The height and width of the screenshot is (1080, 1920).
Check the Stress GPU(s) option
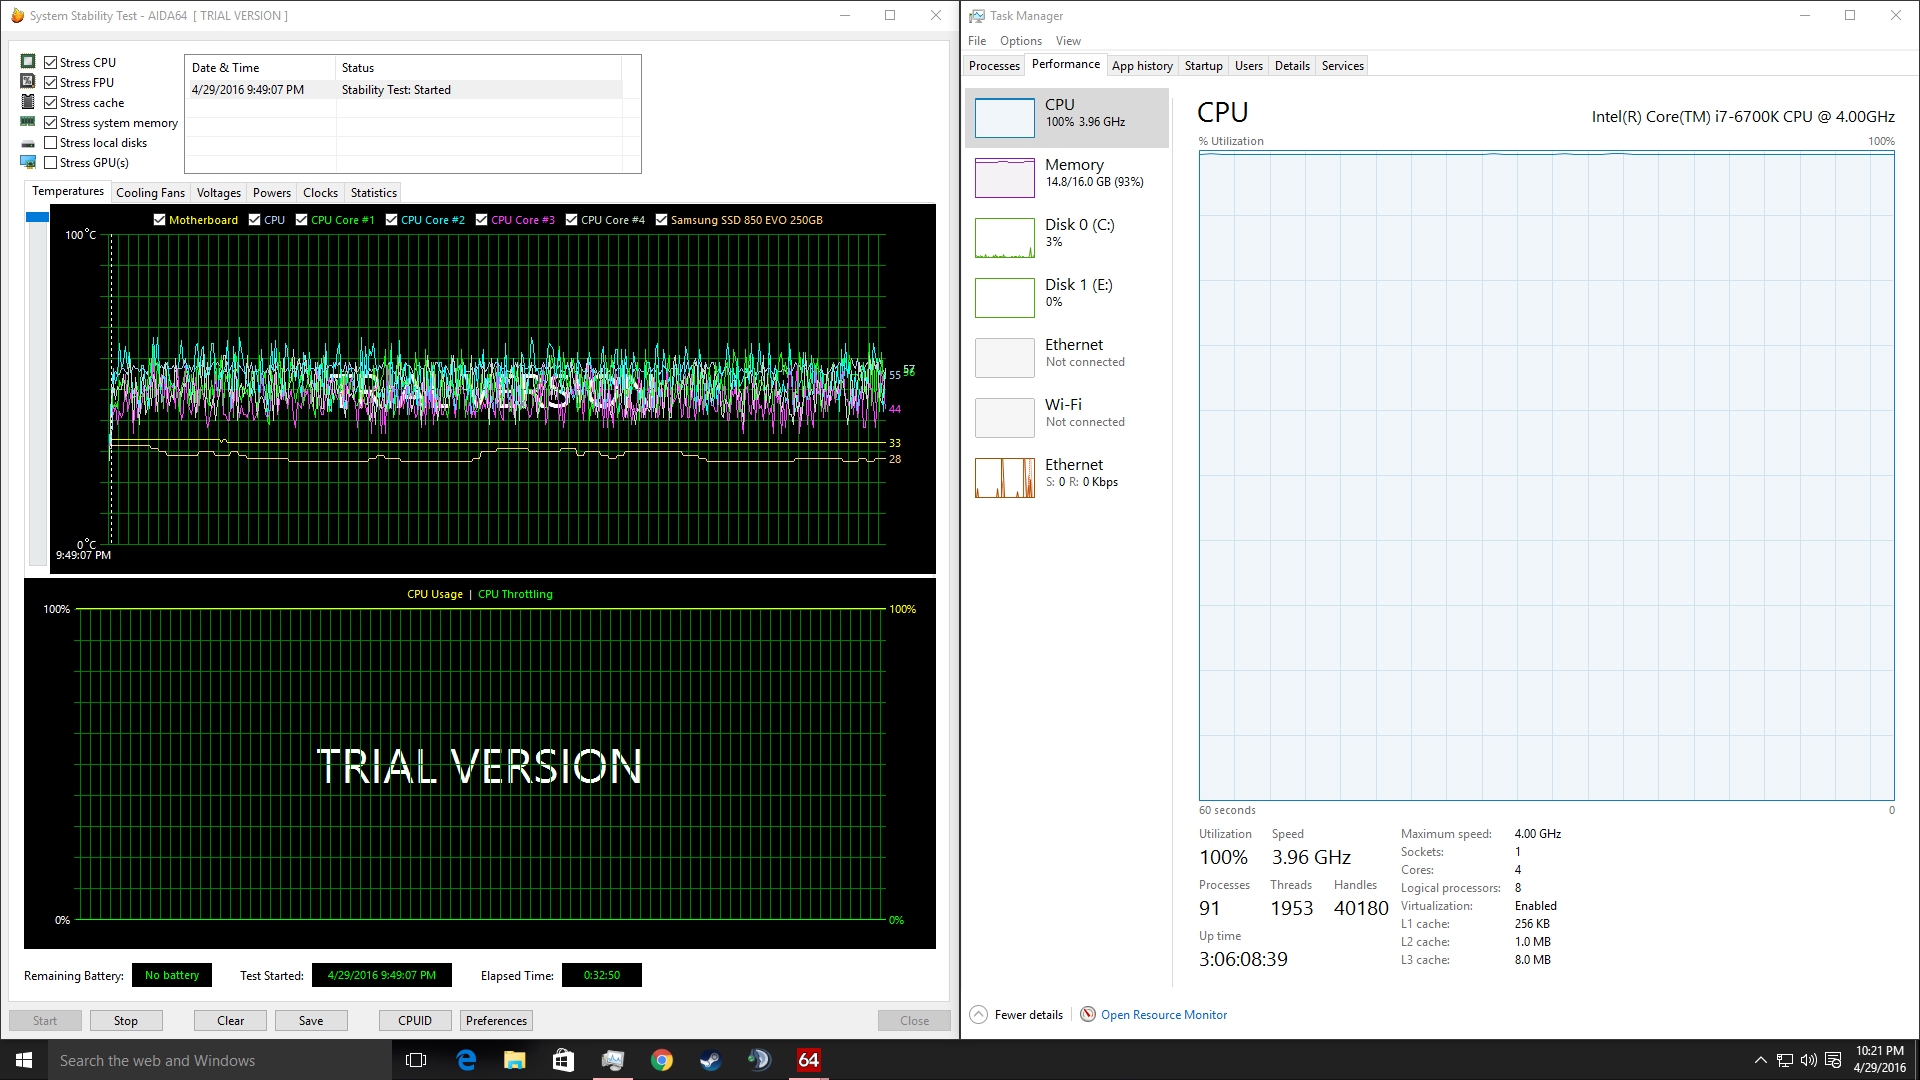point(51,163)
